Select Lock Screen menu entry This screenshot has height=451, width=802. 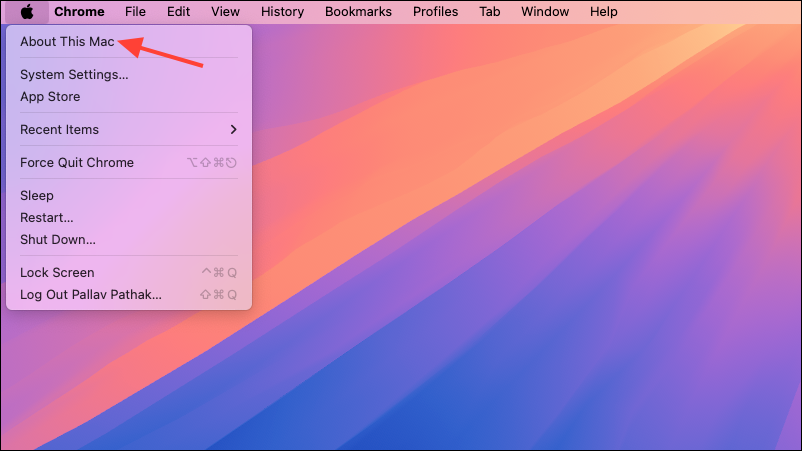pos(129,273)
